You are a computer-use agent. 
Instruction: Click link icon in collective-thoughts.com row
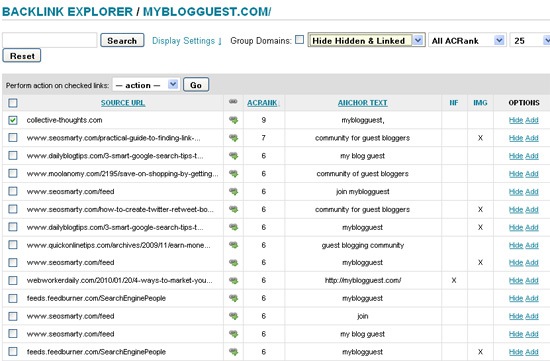point(233,120)
